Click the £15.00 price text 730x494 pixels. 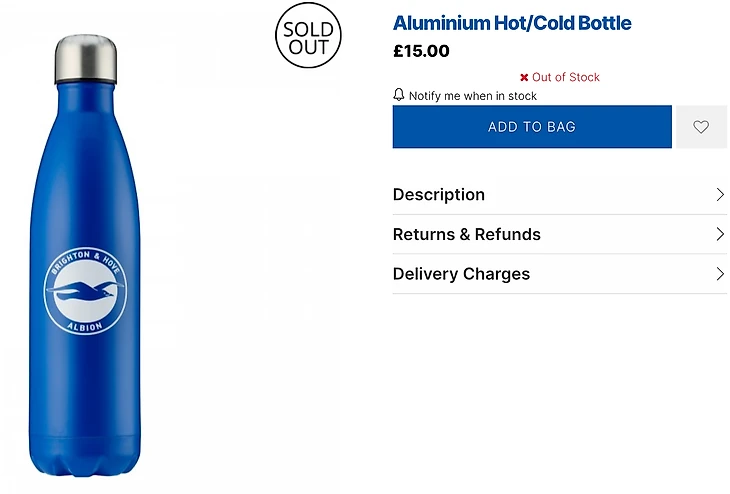pos(421,51)
